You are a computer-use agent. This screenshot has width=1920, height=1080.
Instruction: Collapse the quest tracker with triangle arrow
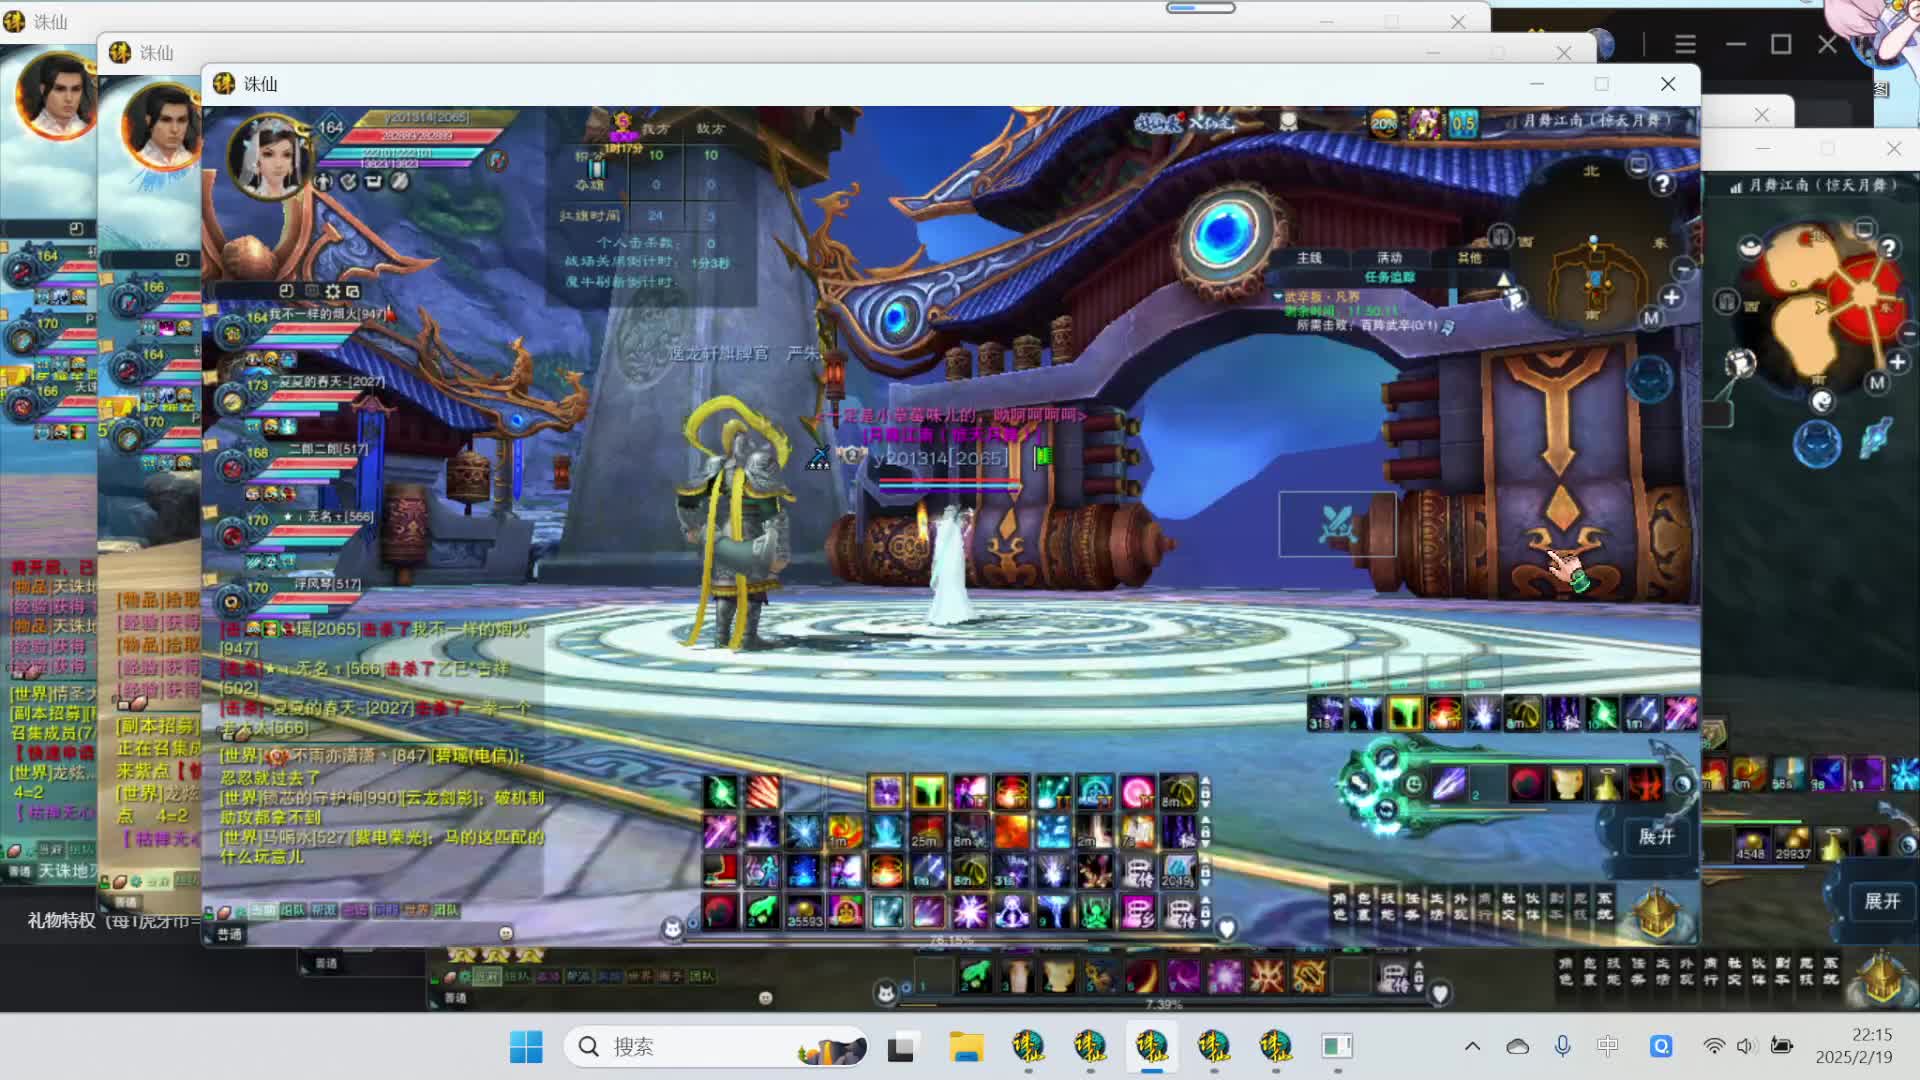pos(1503,279)
